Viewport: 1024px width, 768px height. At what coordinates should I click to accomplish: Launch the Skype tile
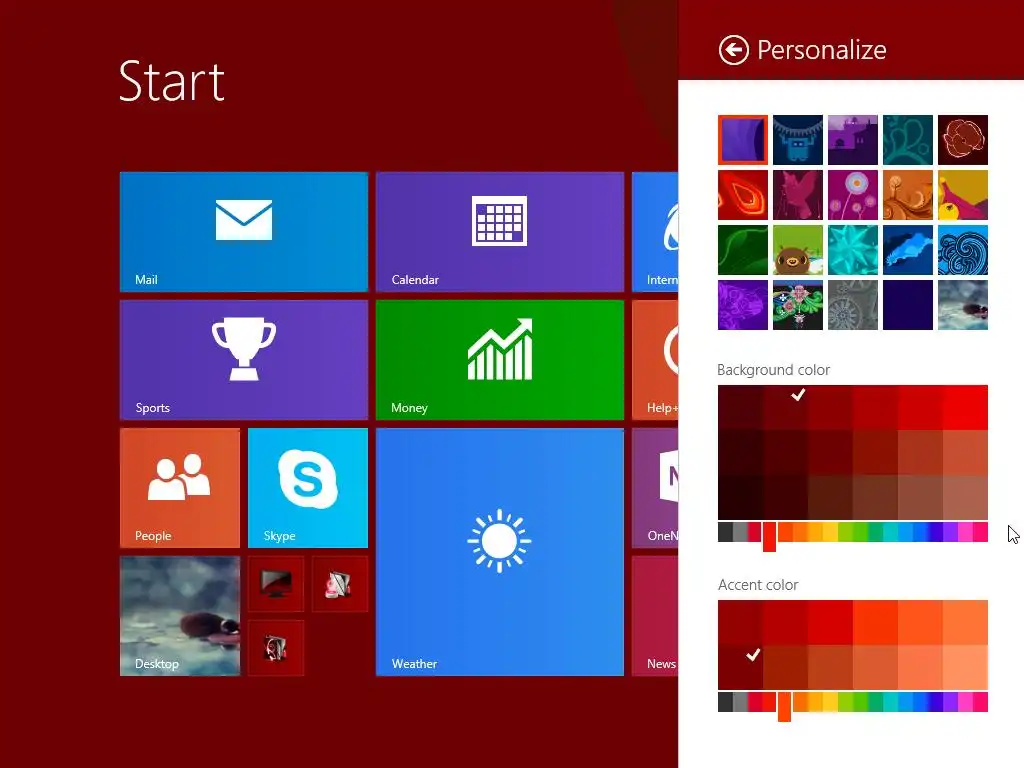[308, 488]
